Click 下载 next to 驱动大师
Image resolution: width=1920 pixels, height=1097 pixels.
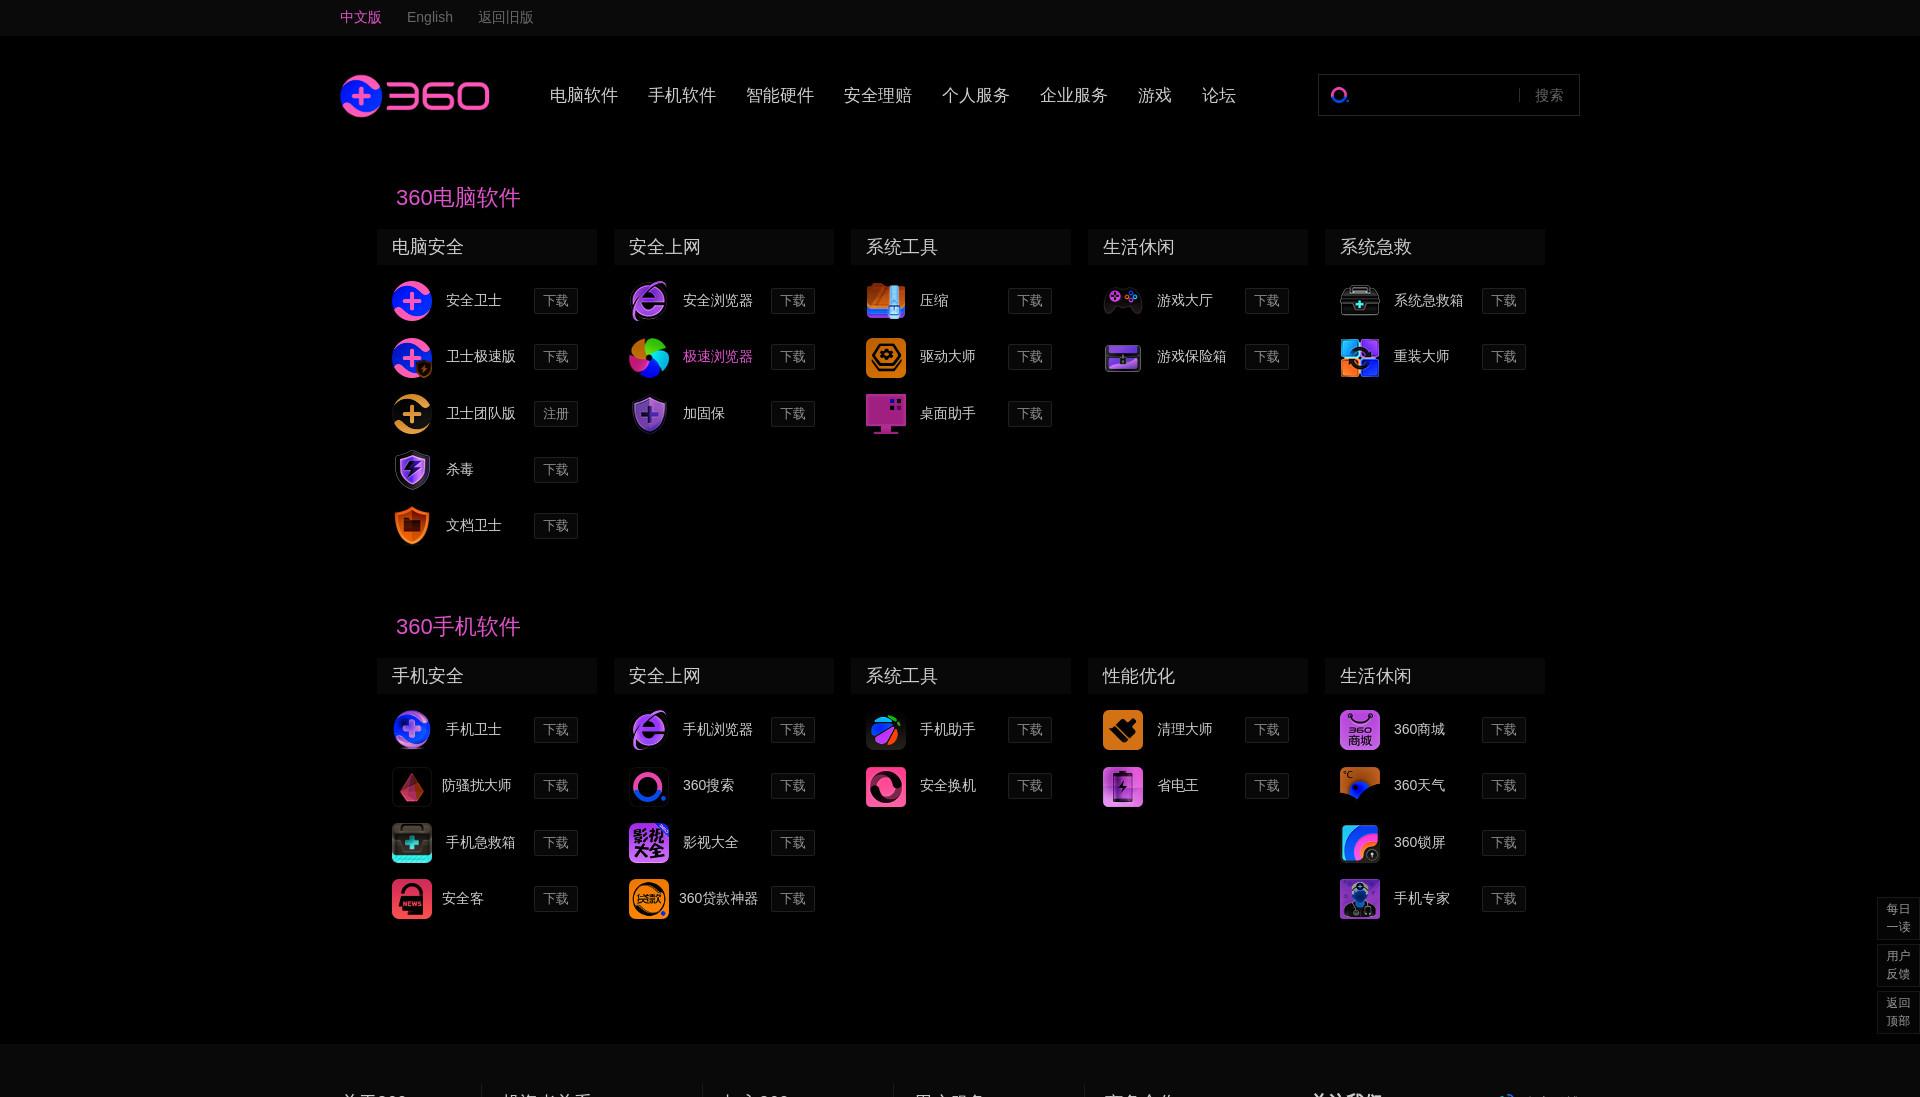coord(1030,357)
